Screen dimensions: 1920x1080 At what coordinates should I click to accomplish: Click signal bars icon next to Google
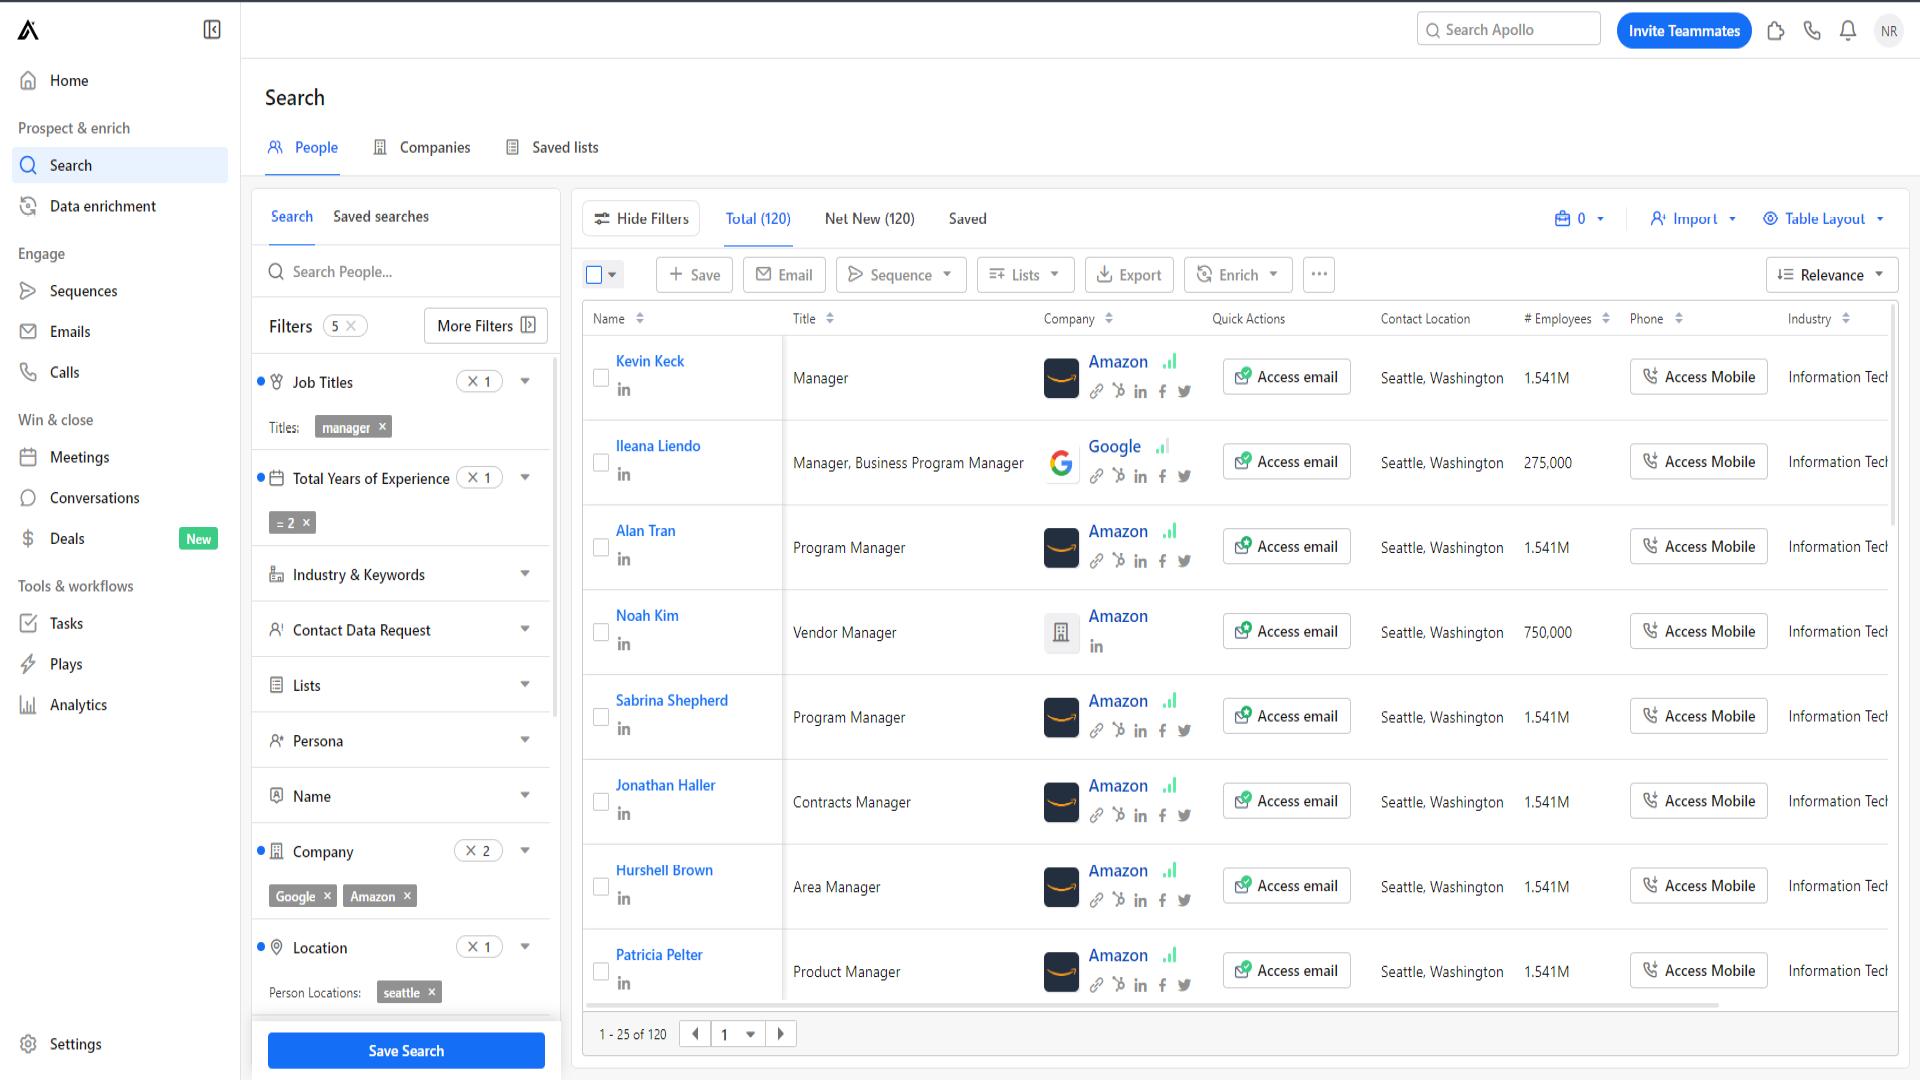[x=1162, y=447]
